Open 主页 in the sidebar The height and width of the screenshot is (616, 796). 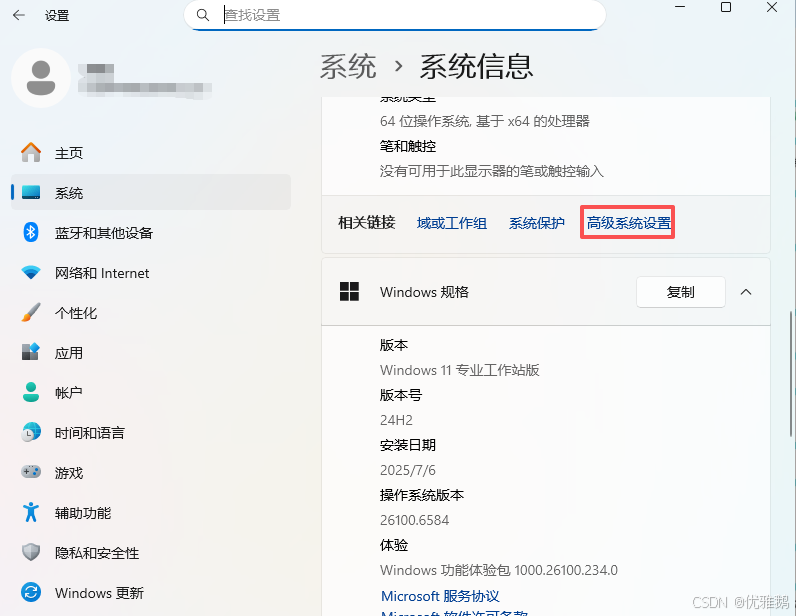pos(151,152)
